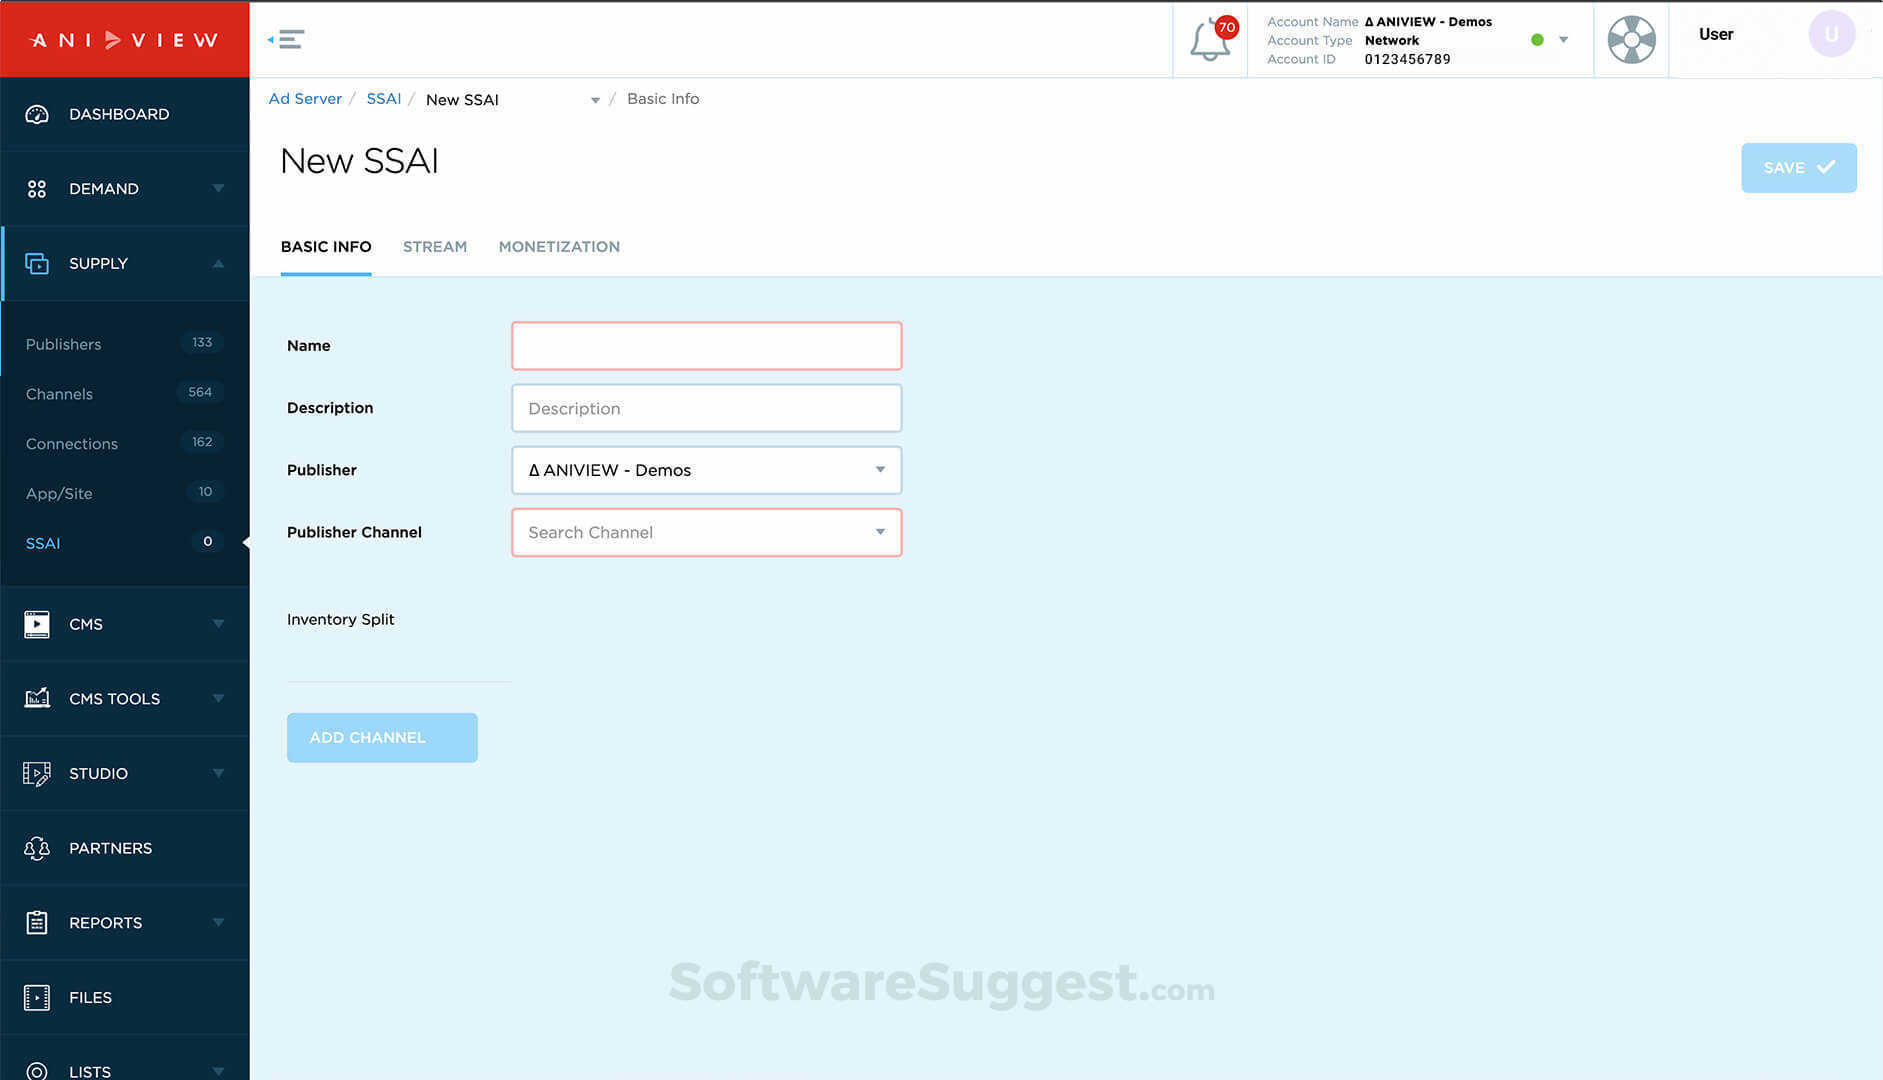
Task: Click the Reports document icon
Action: click(37, 922)
